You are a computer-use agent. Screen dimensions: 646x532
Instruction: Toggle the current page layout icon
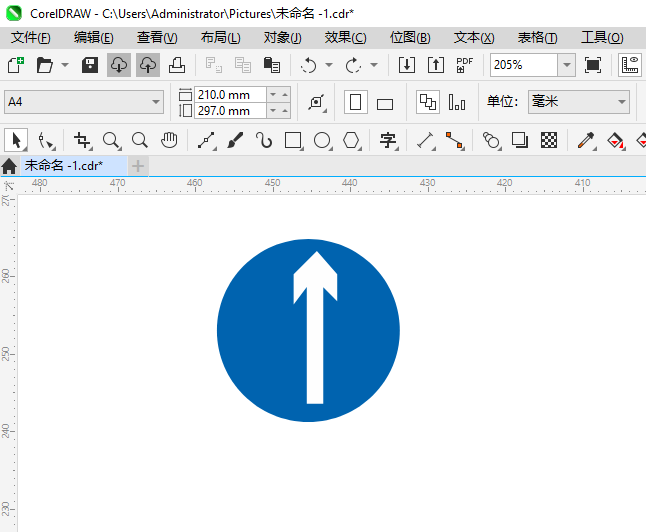coord(457,102)
